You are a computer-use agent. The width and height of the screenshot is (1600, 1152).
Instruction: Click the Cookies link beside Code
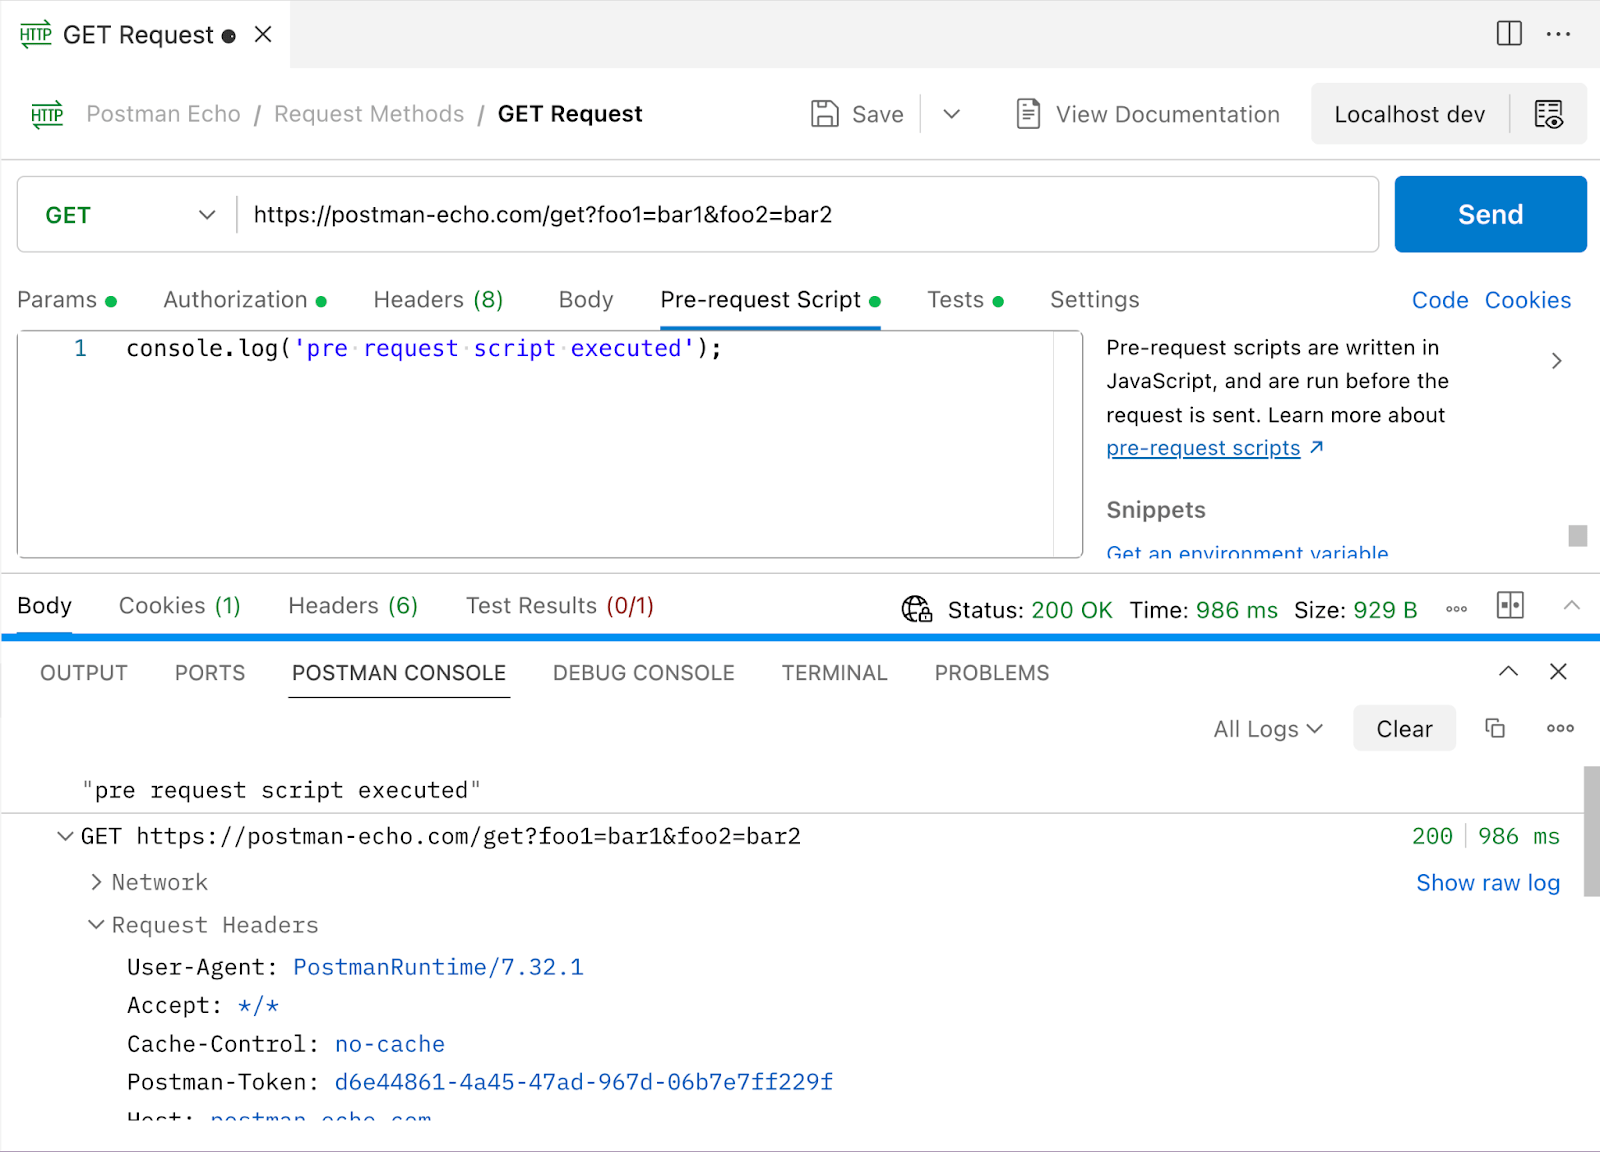[1528, 300]
